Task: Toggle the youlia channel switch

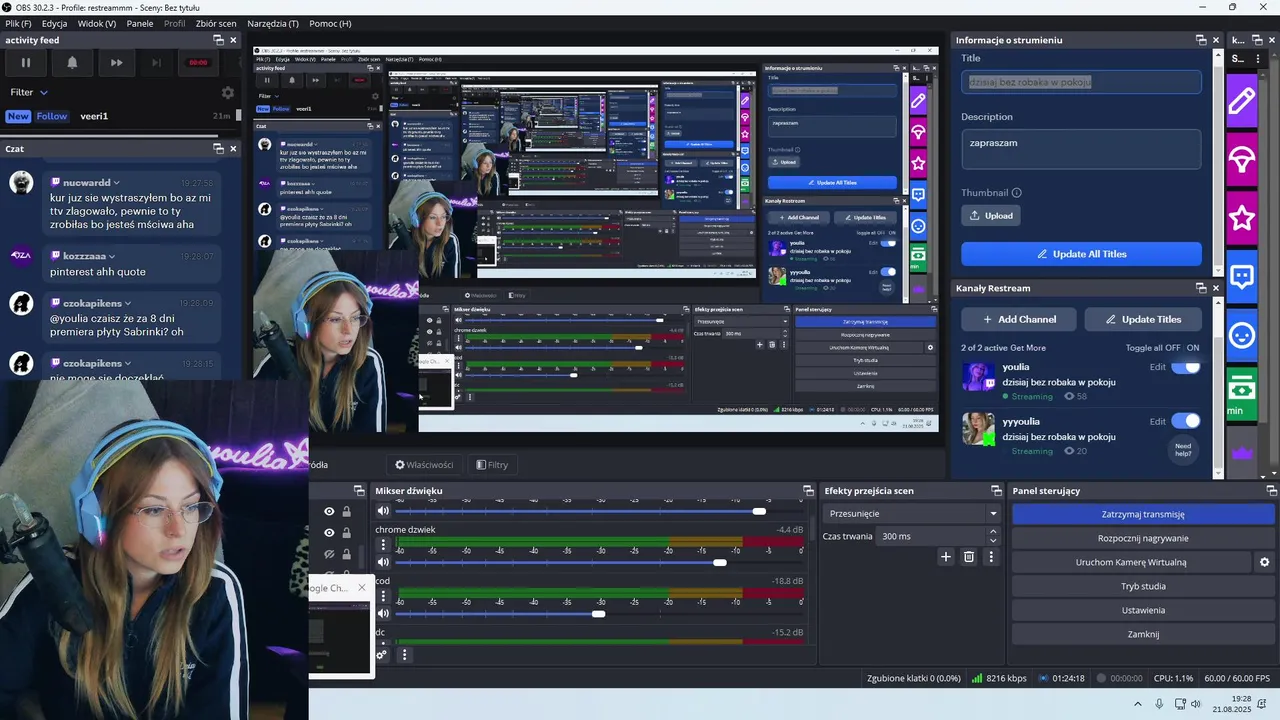Action: point(1185,367)
